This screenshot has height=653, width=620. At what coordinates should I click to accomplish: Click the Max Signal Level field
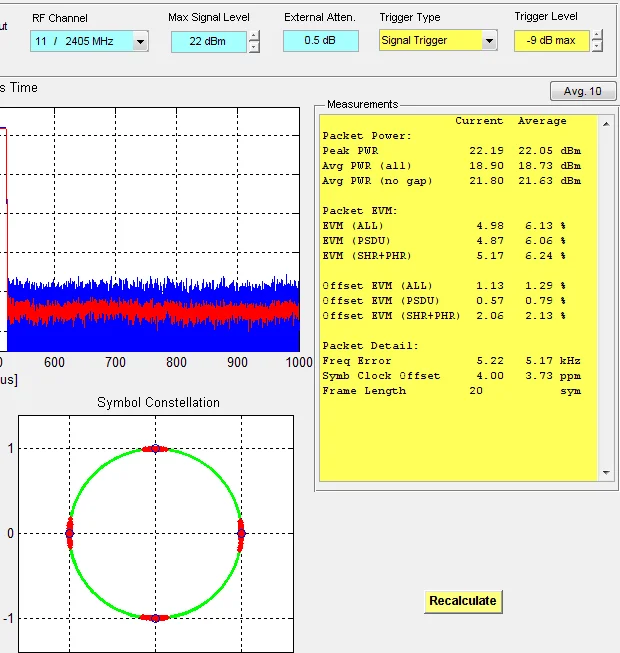(208, 41)
